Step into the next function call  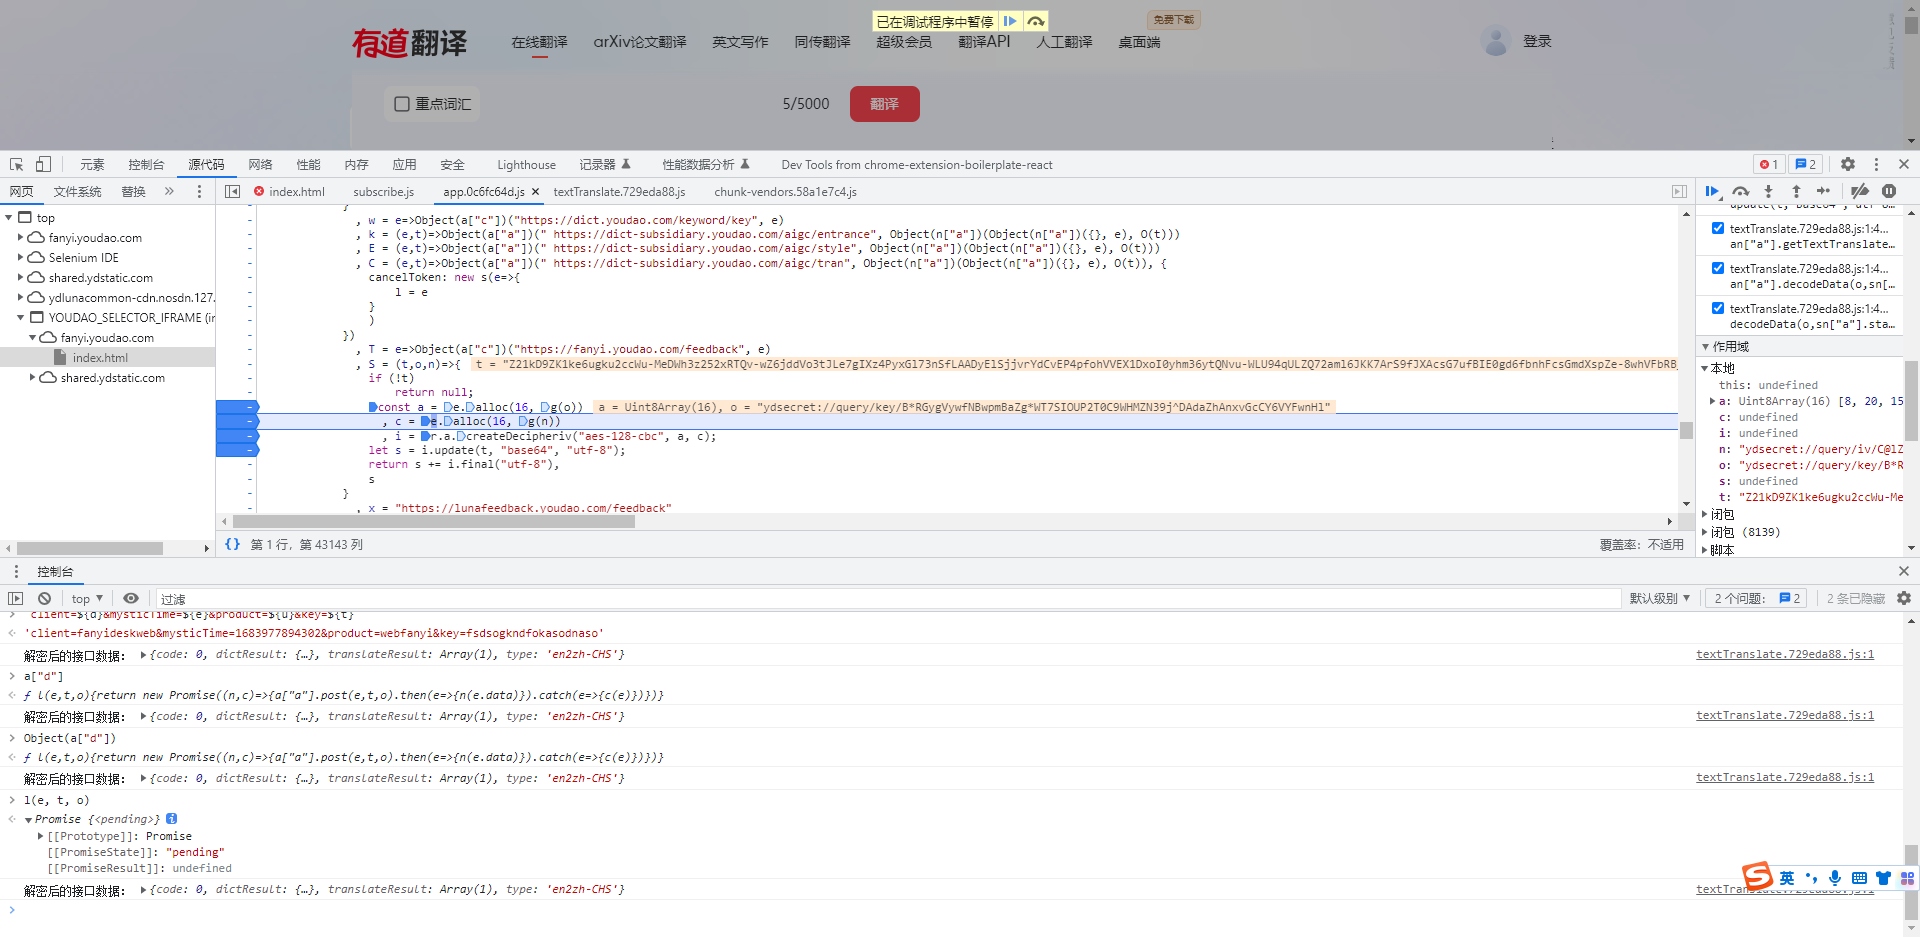(1768, 191)
